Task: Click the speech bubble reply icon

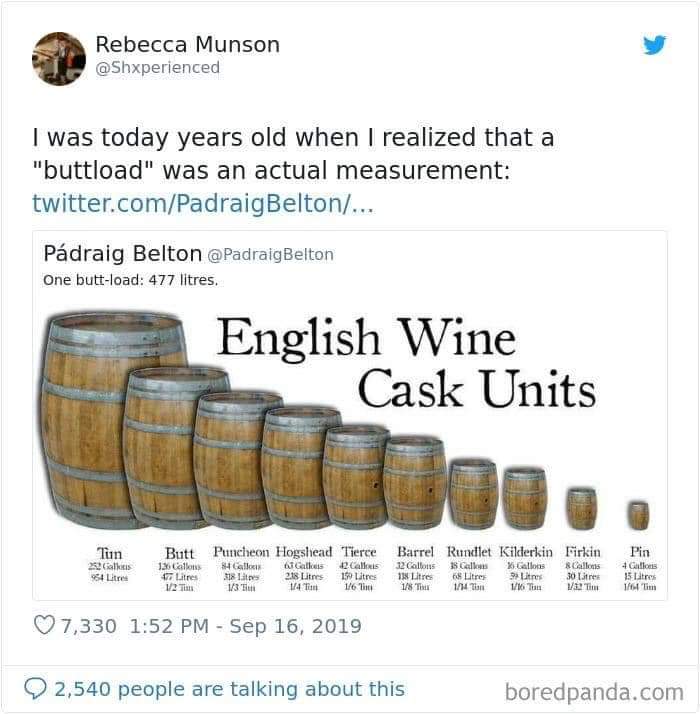Action: (35, 689)
